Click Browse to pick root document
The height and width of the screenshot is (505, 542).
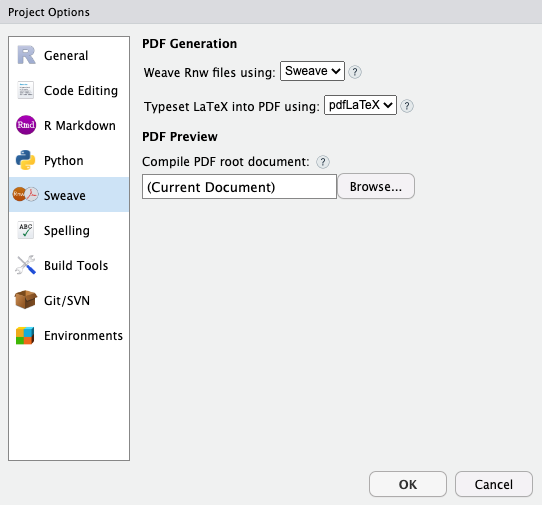click(376, 186)
